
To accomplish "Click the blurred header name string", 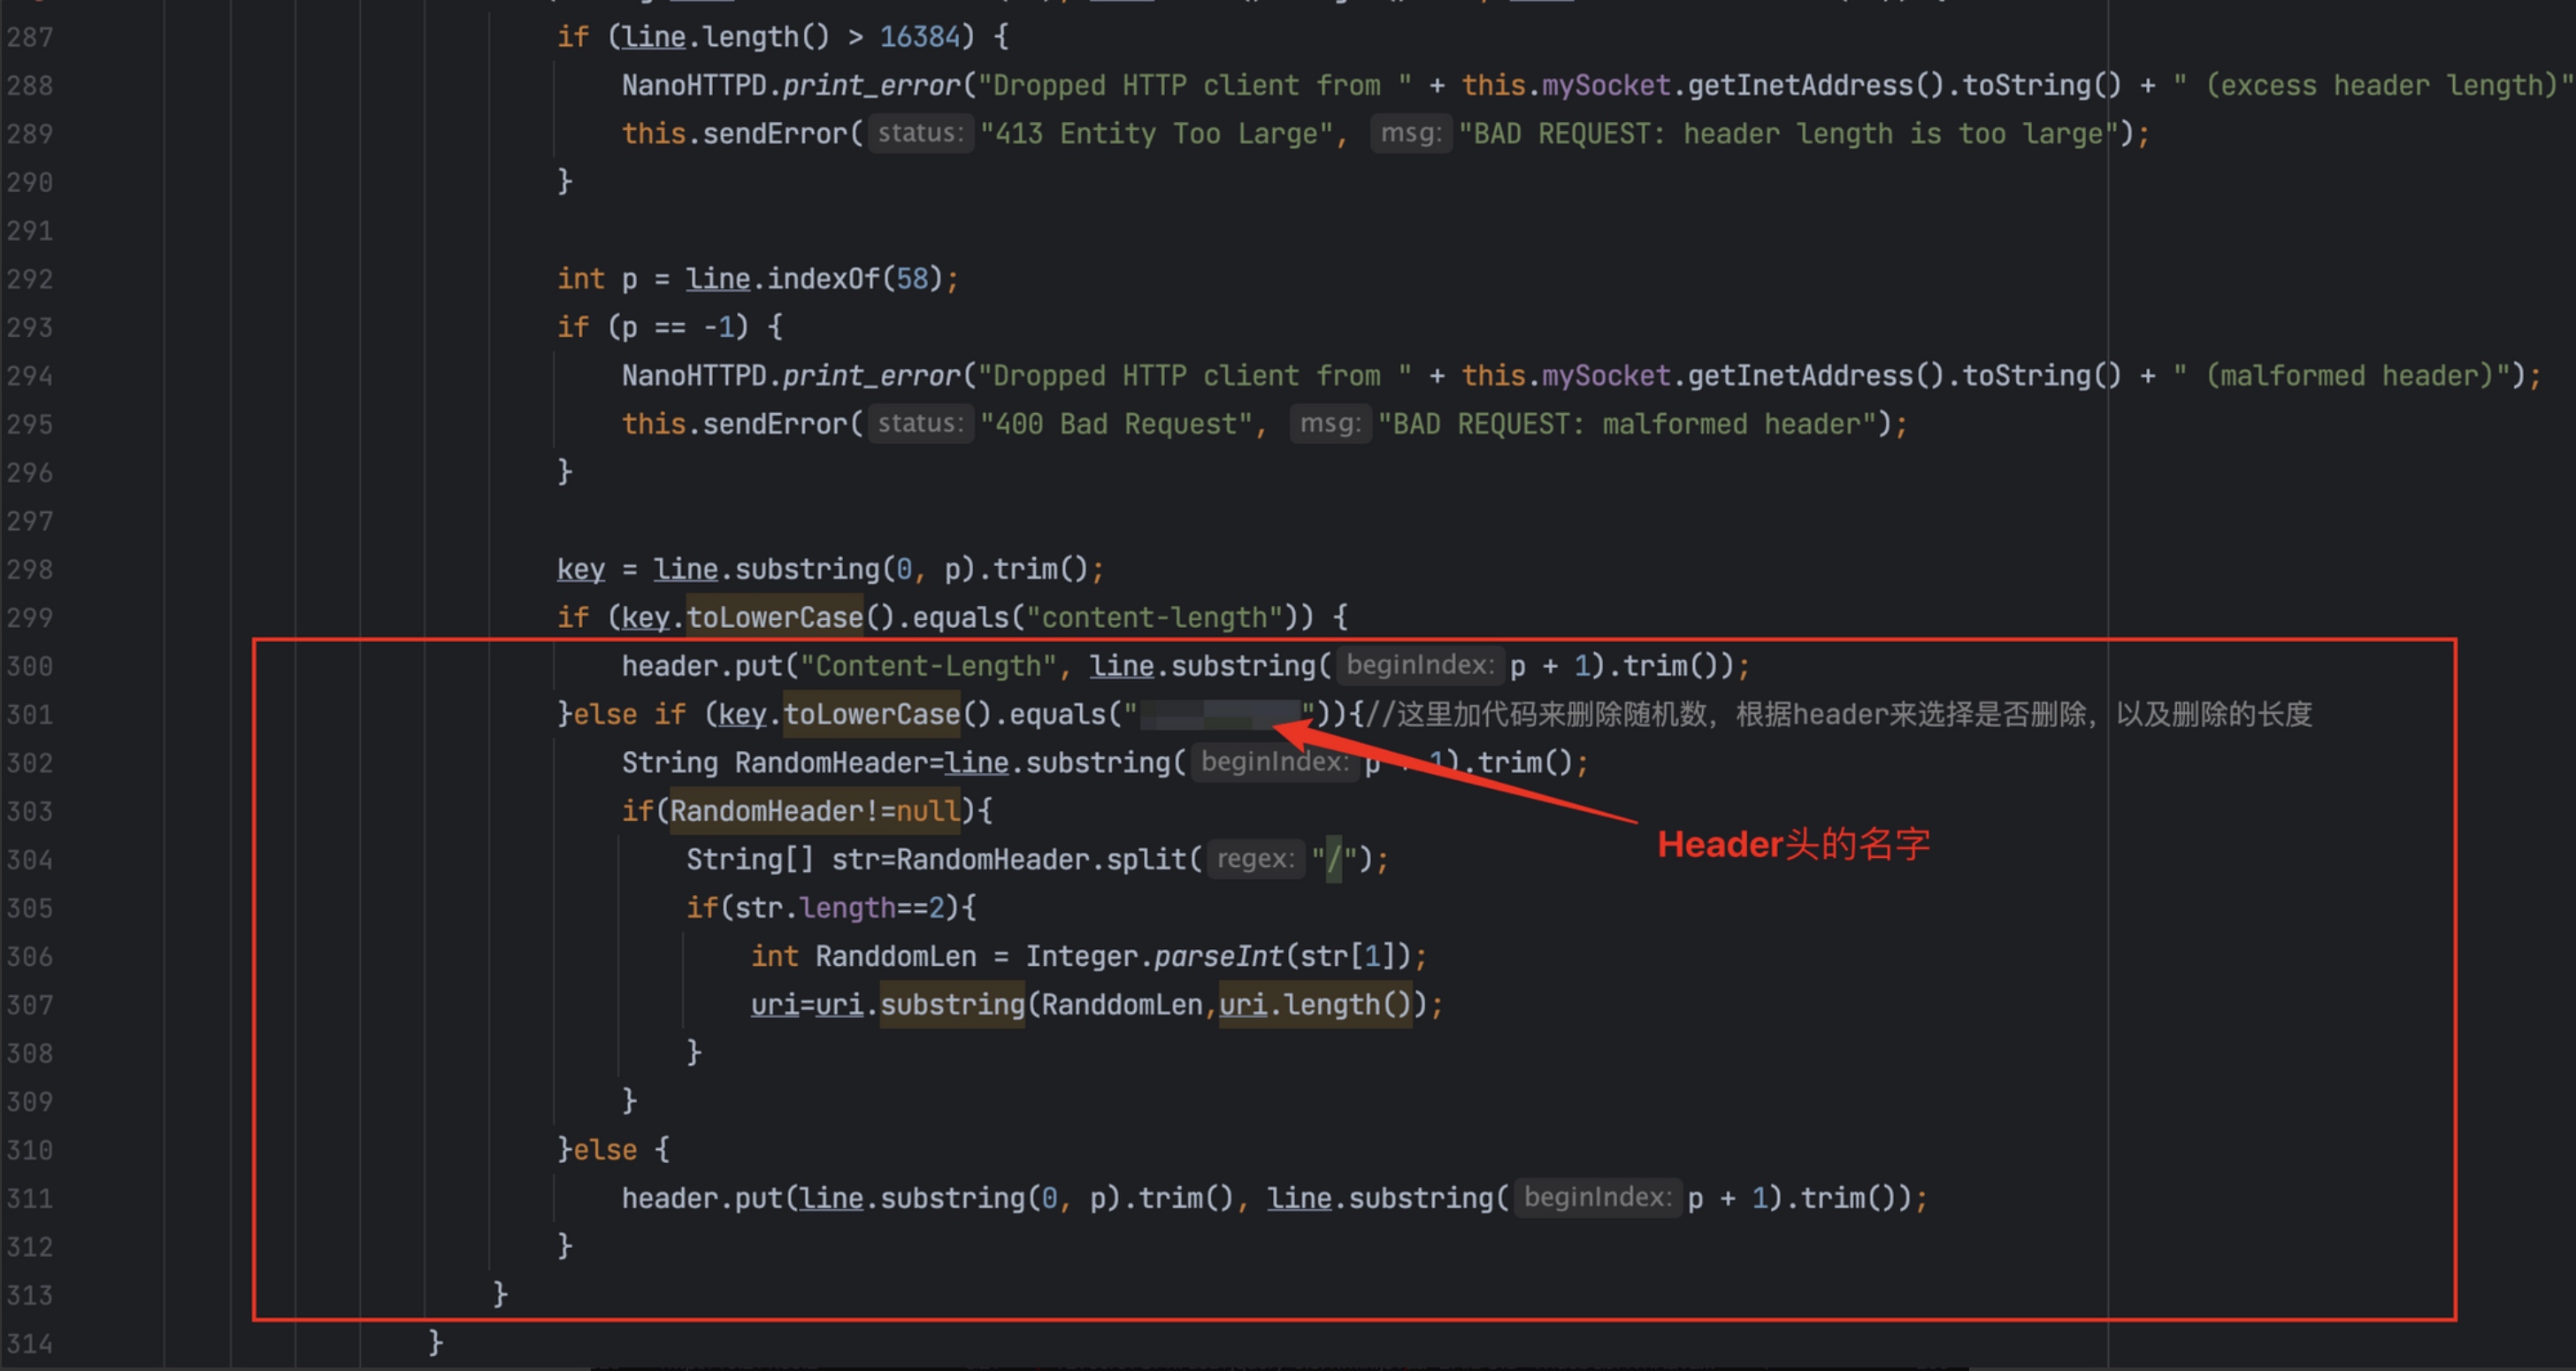I will point(1220,714).
